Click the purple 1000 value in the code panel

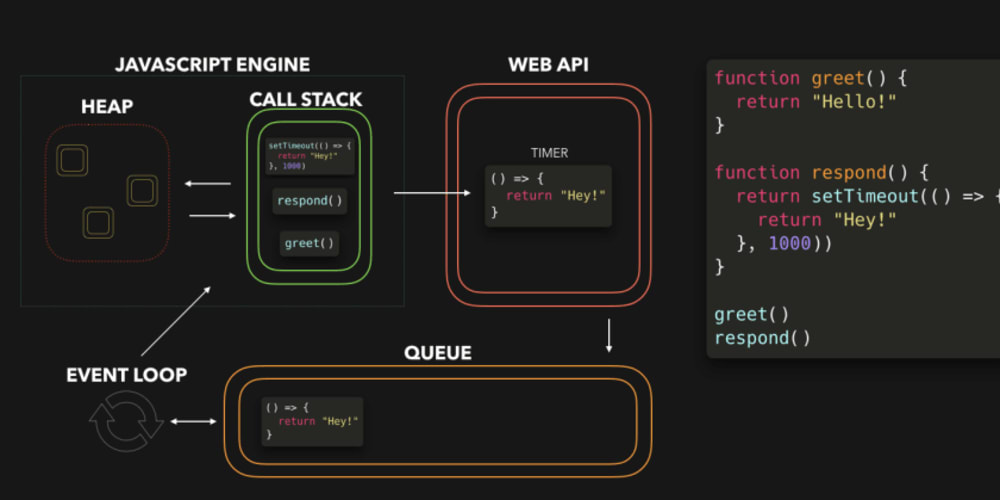pyautogui.click(x=790, y=244)
